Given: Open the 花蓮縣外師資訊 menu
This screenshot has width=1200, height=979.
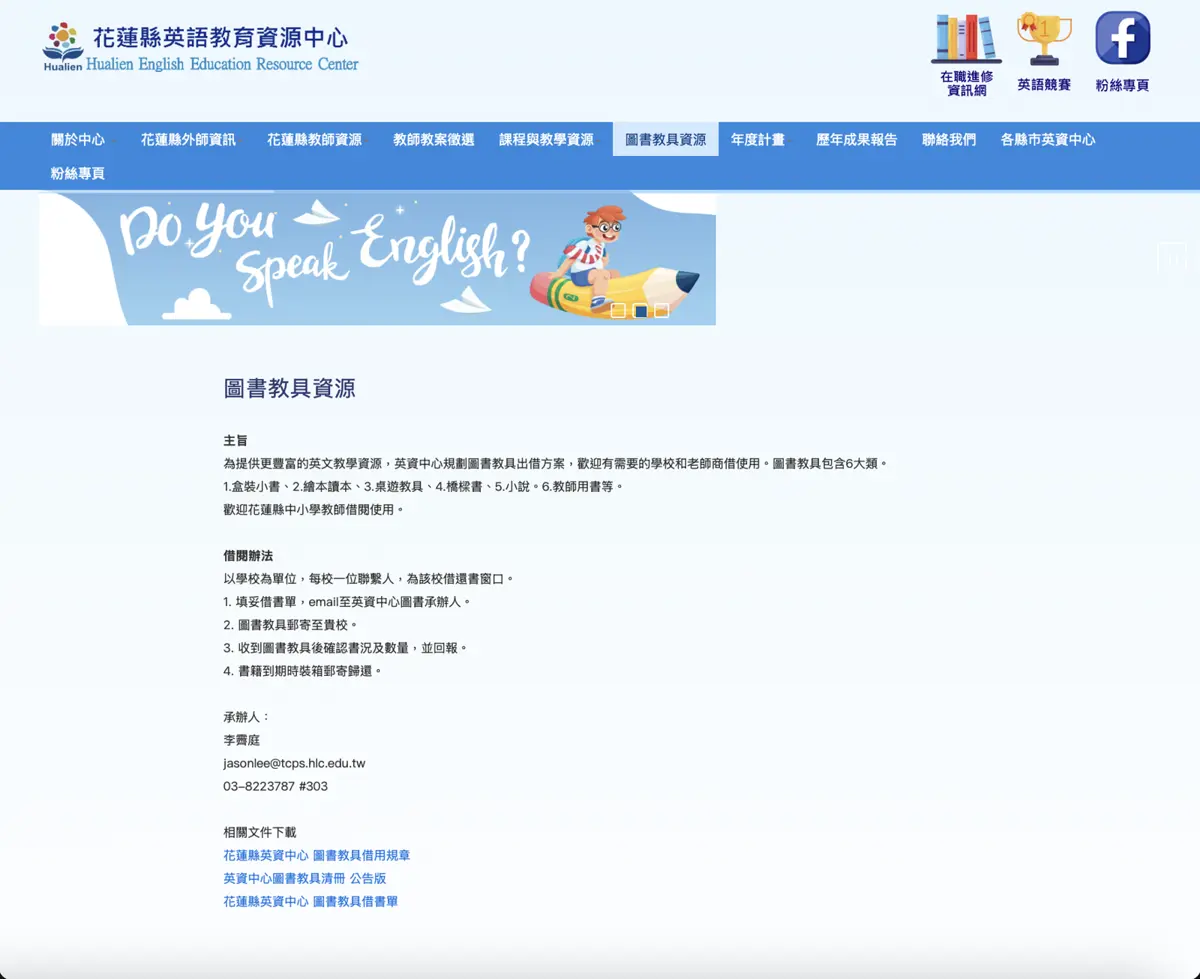Looking at the screenshot, I should point(188,139).
